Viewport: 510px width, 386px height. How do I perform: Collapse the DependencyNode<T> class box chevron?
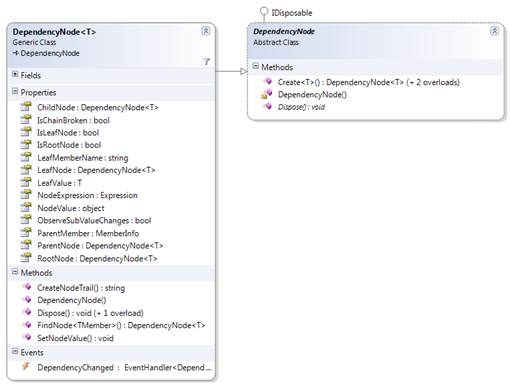[206, 31]
